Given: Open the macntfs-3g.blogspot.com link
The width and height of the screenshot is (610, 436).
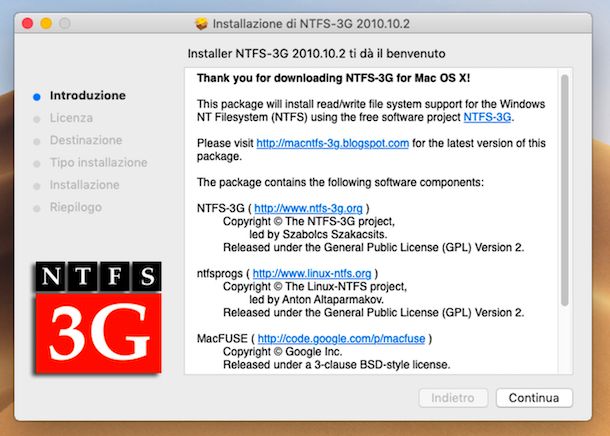Looking at the screenshot, I should 333,143.
